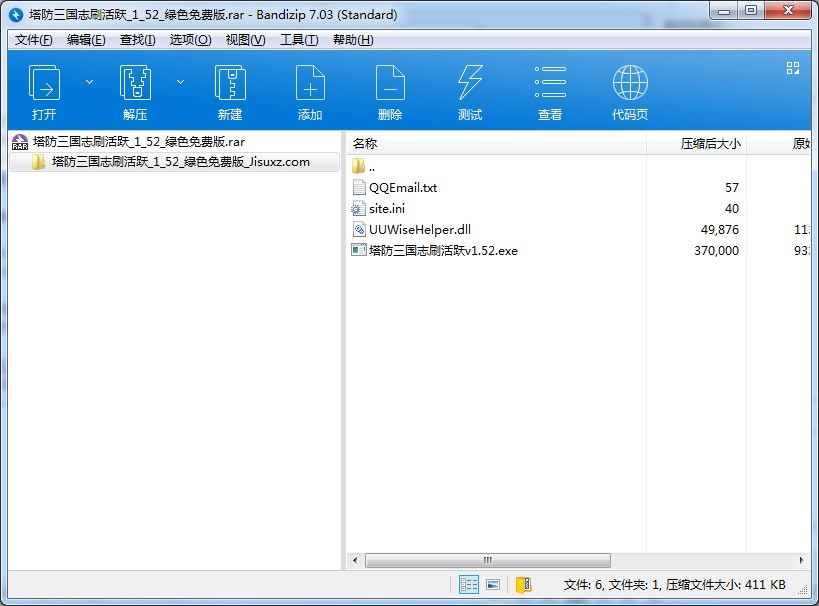Click the QQEmail.txt file icon
The image size is (819, 606).
coord(359,188)
